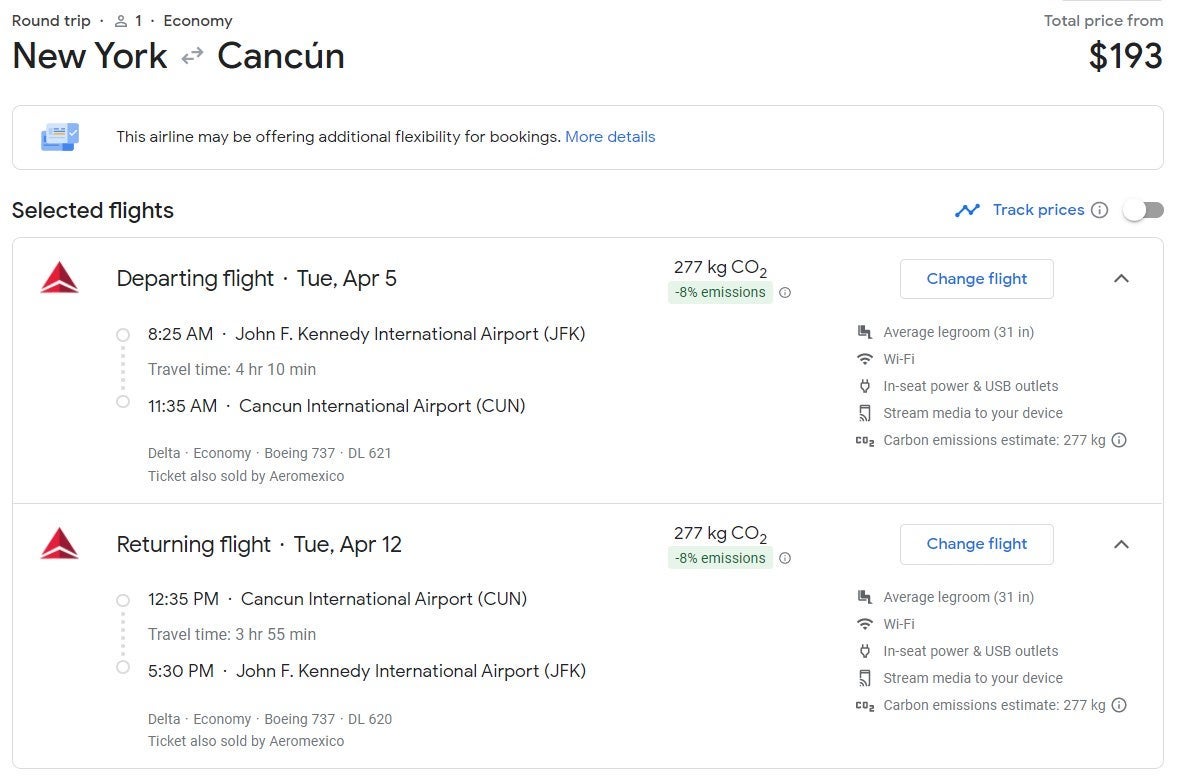Image resolution: width=1182 pixels, height=784 pixels.
Task: Click the Delta logo on departing flight
Action: (x=59, y=278)
